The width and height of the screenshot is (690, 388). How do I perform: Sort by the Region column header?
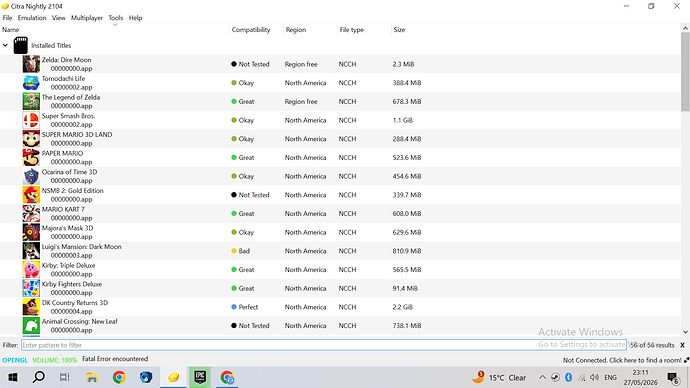tap(310, 30)
